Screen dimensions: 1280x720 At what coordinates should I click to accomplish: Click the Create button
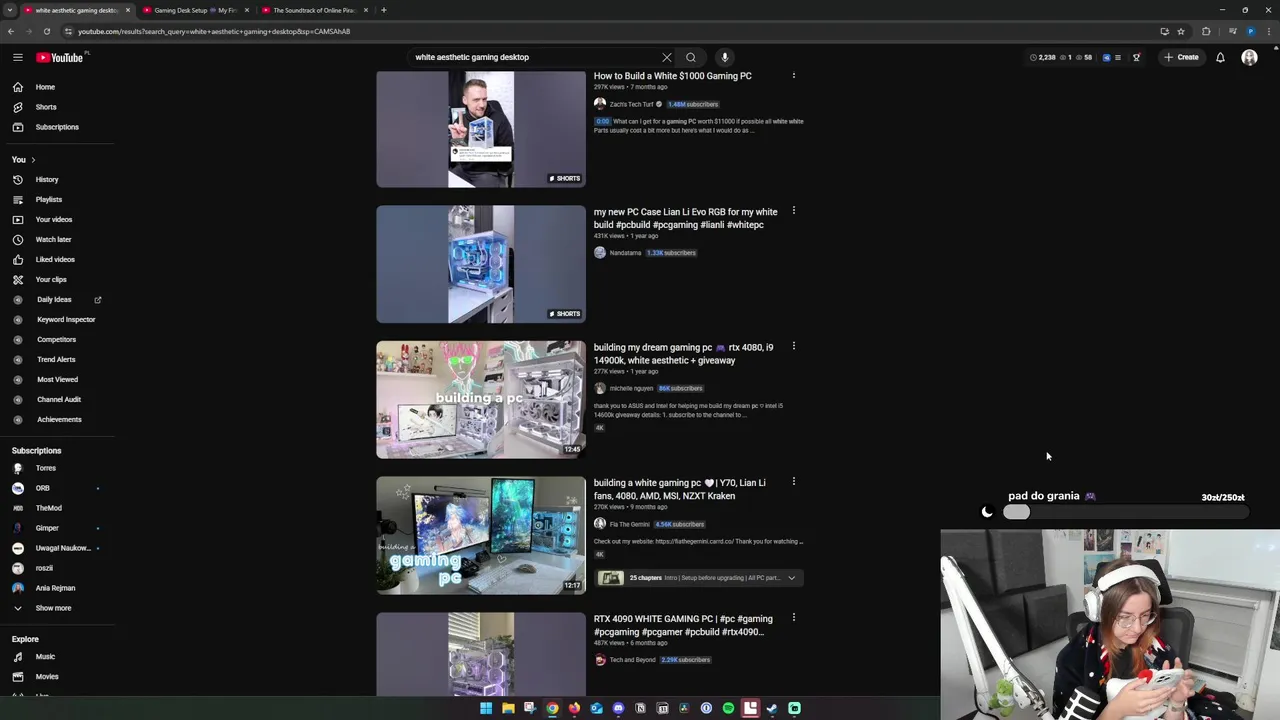[1181, 57]
